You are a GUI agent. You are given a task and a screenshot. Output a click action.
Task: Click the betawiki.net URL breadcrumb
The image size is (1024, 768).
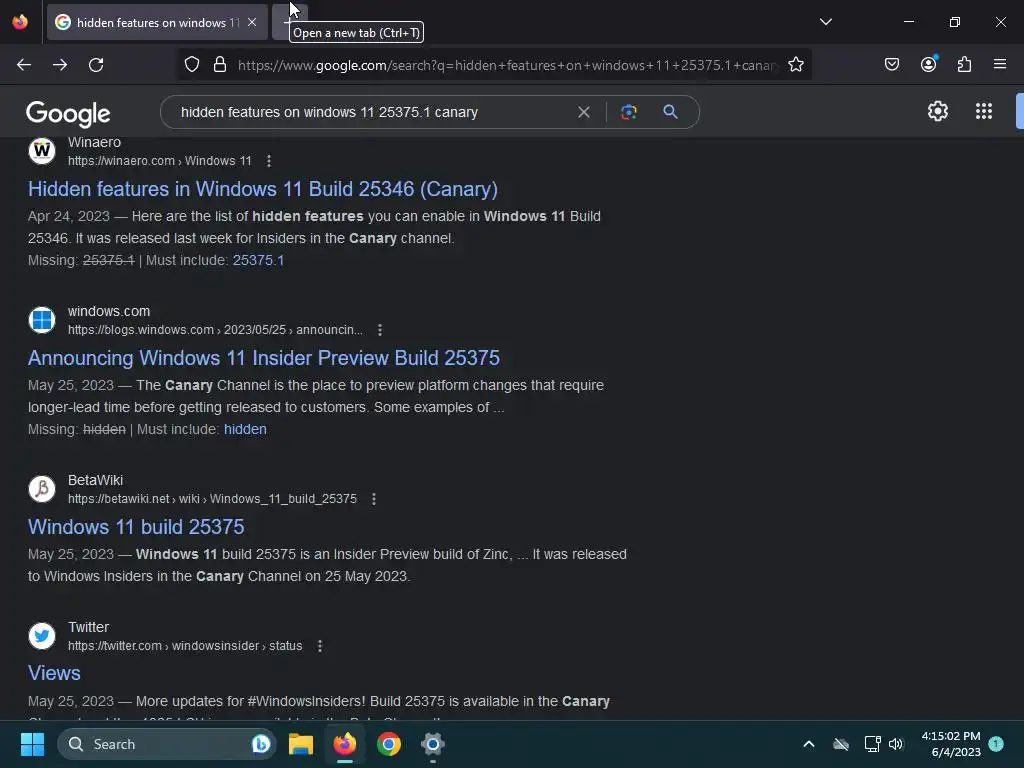click(212, 500)
